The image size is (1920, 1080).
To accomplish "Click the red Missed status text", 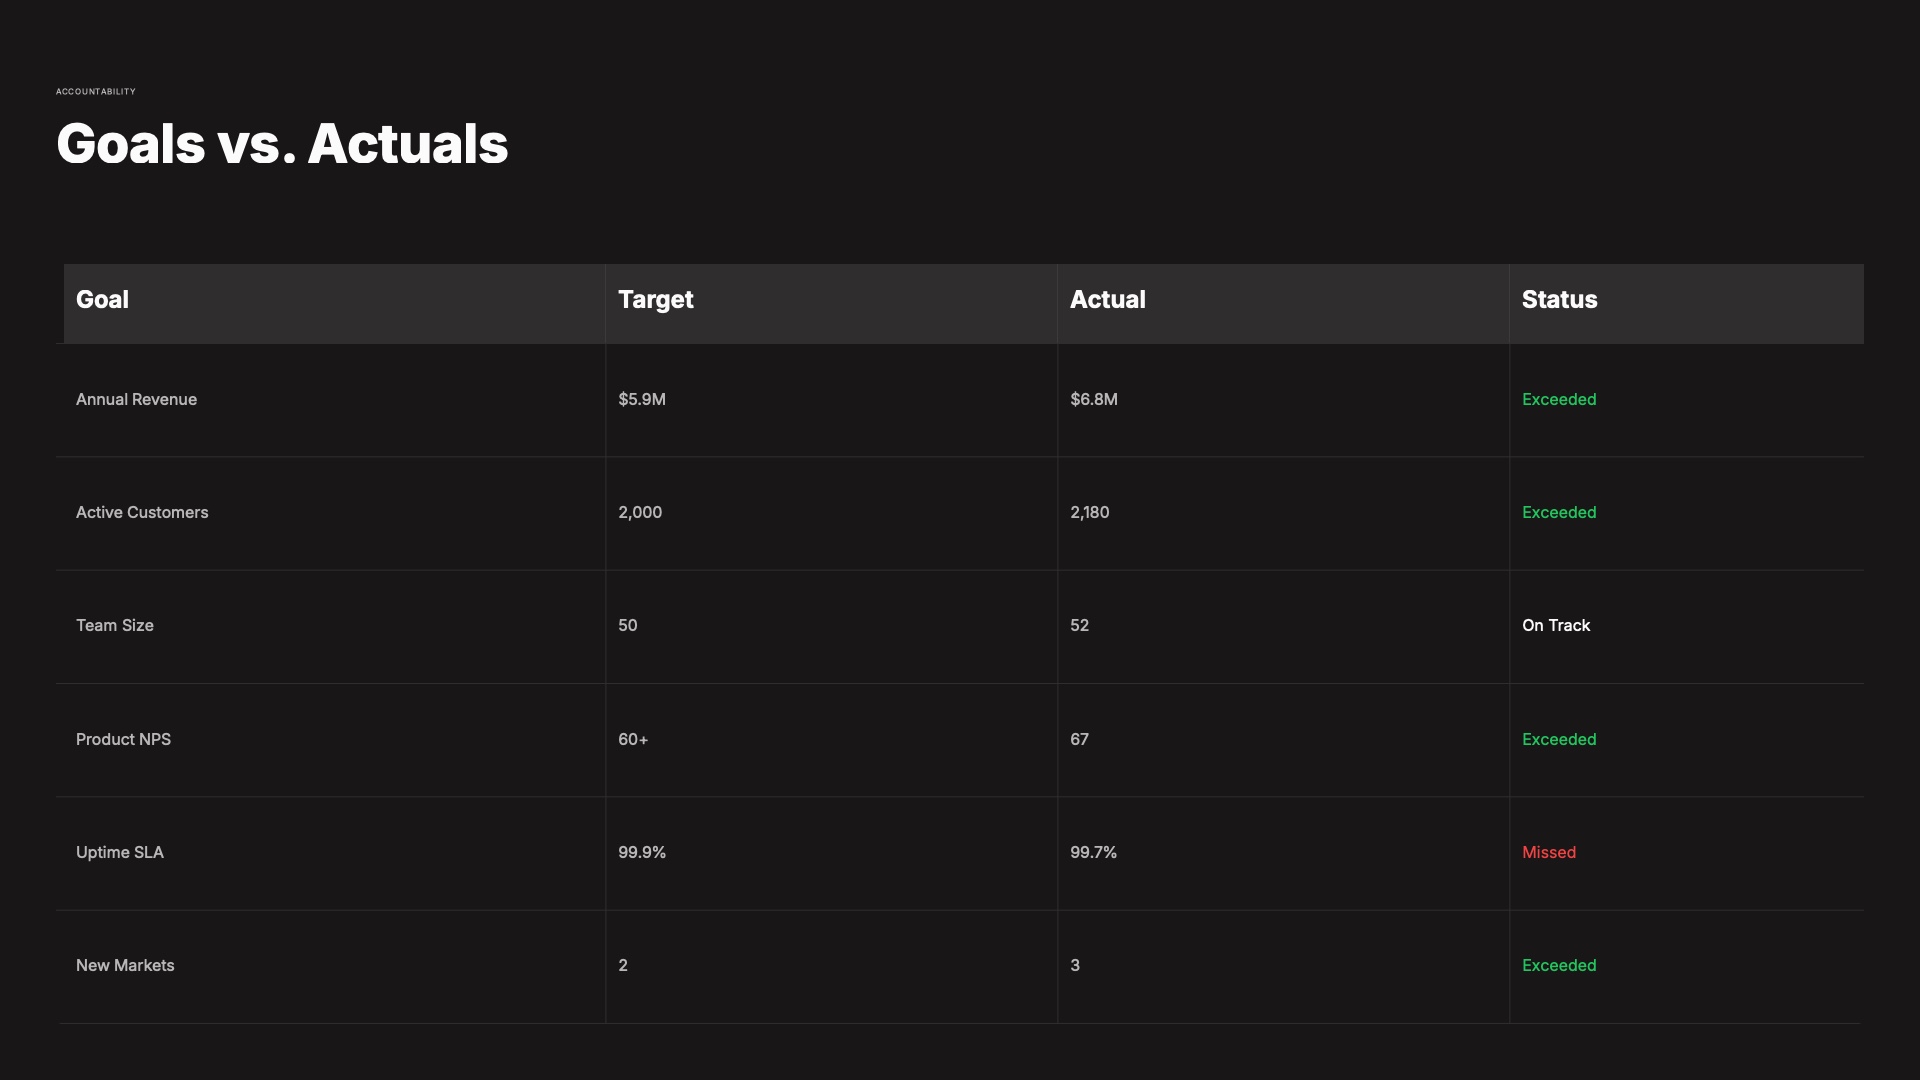I will 1549,853.
